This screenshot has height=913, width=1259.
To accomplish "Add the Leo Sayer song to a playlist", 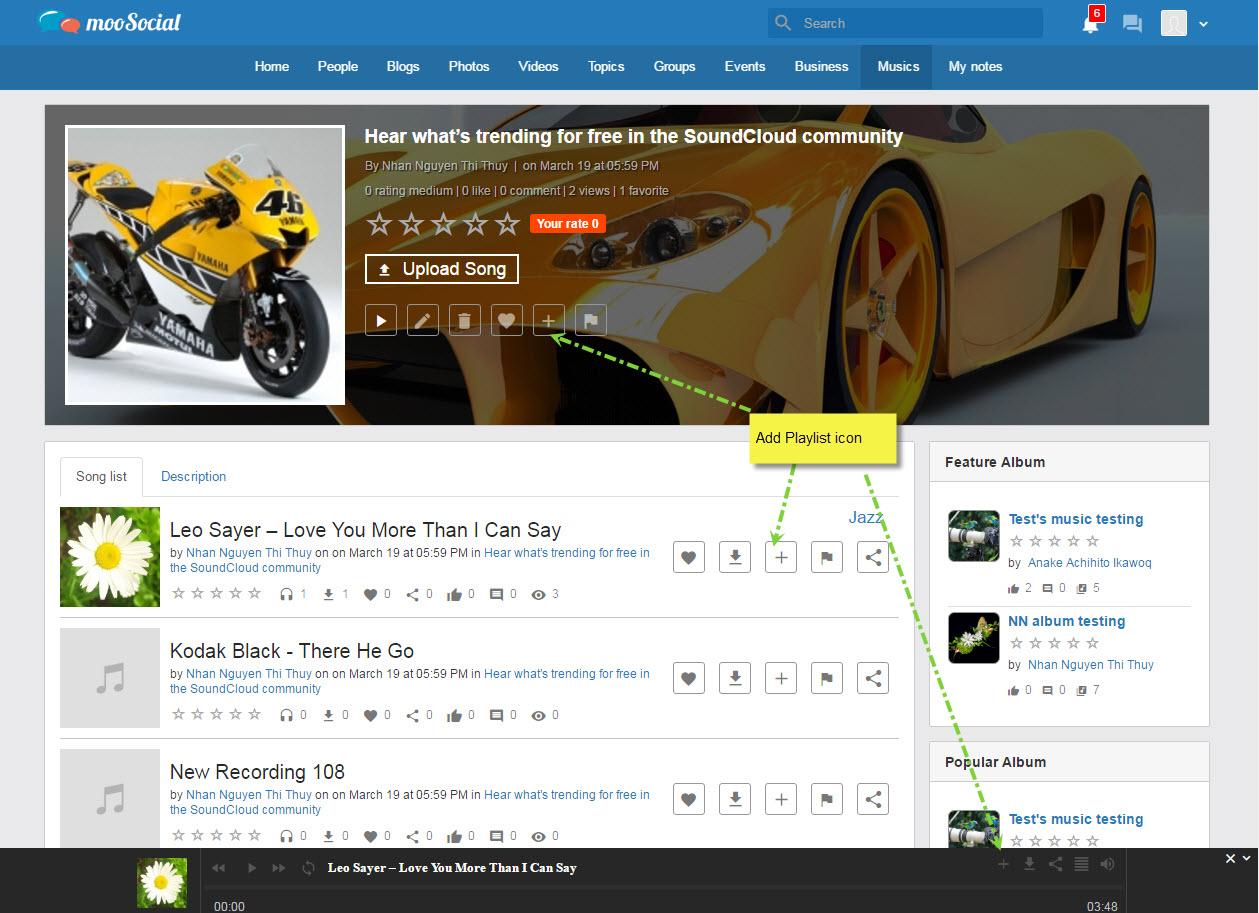I will click(781, 557).
